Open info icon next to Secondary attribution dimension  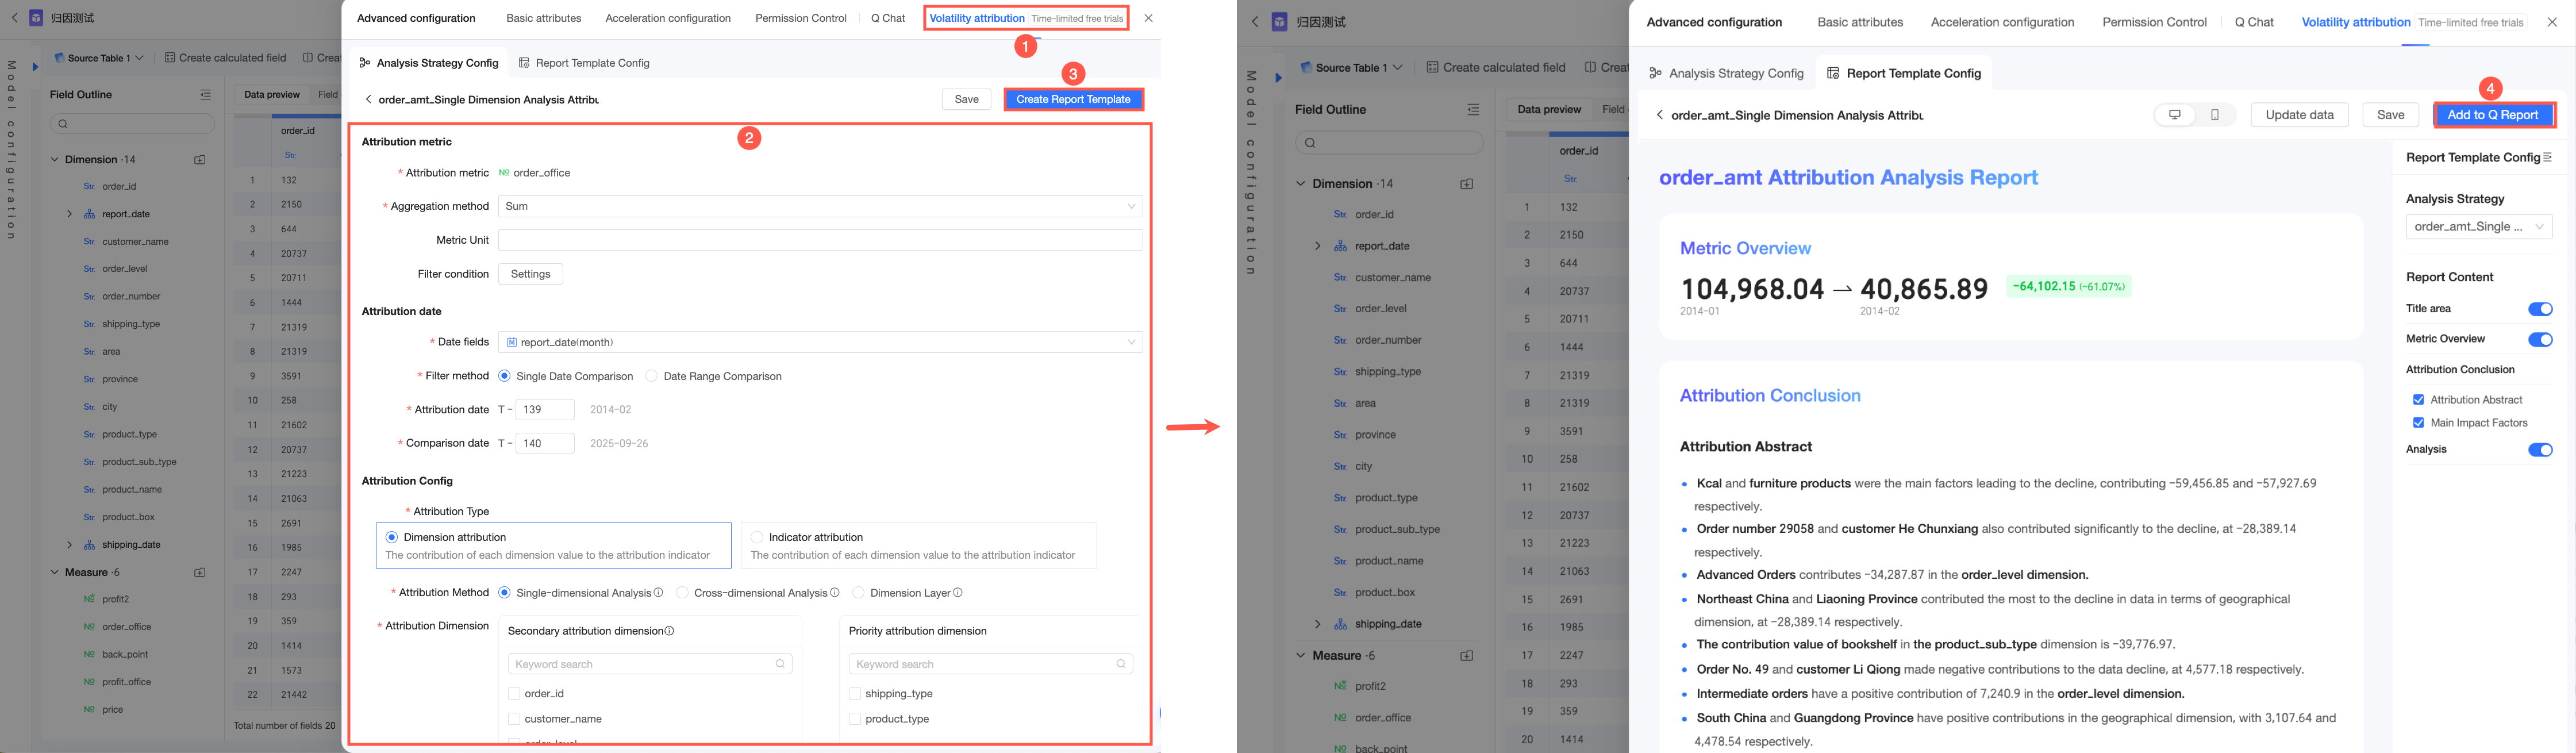coord(670,631)
